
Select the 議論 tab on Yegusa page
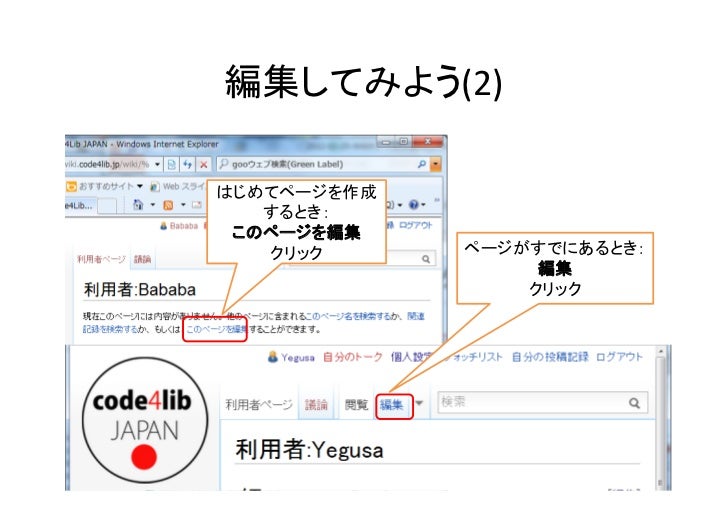[316, 405]
